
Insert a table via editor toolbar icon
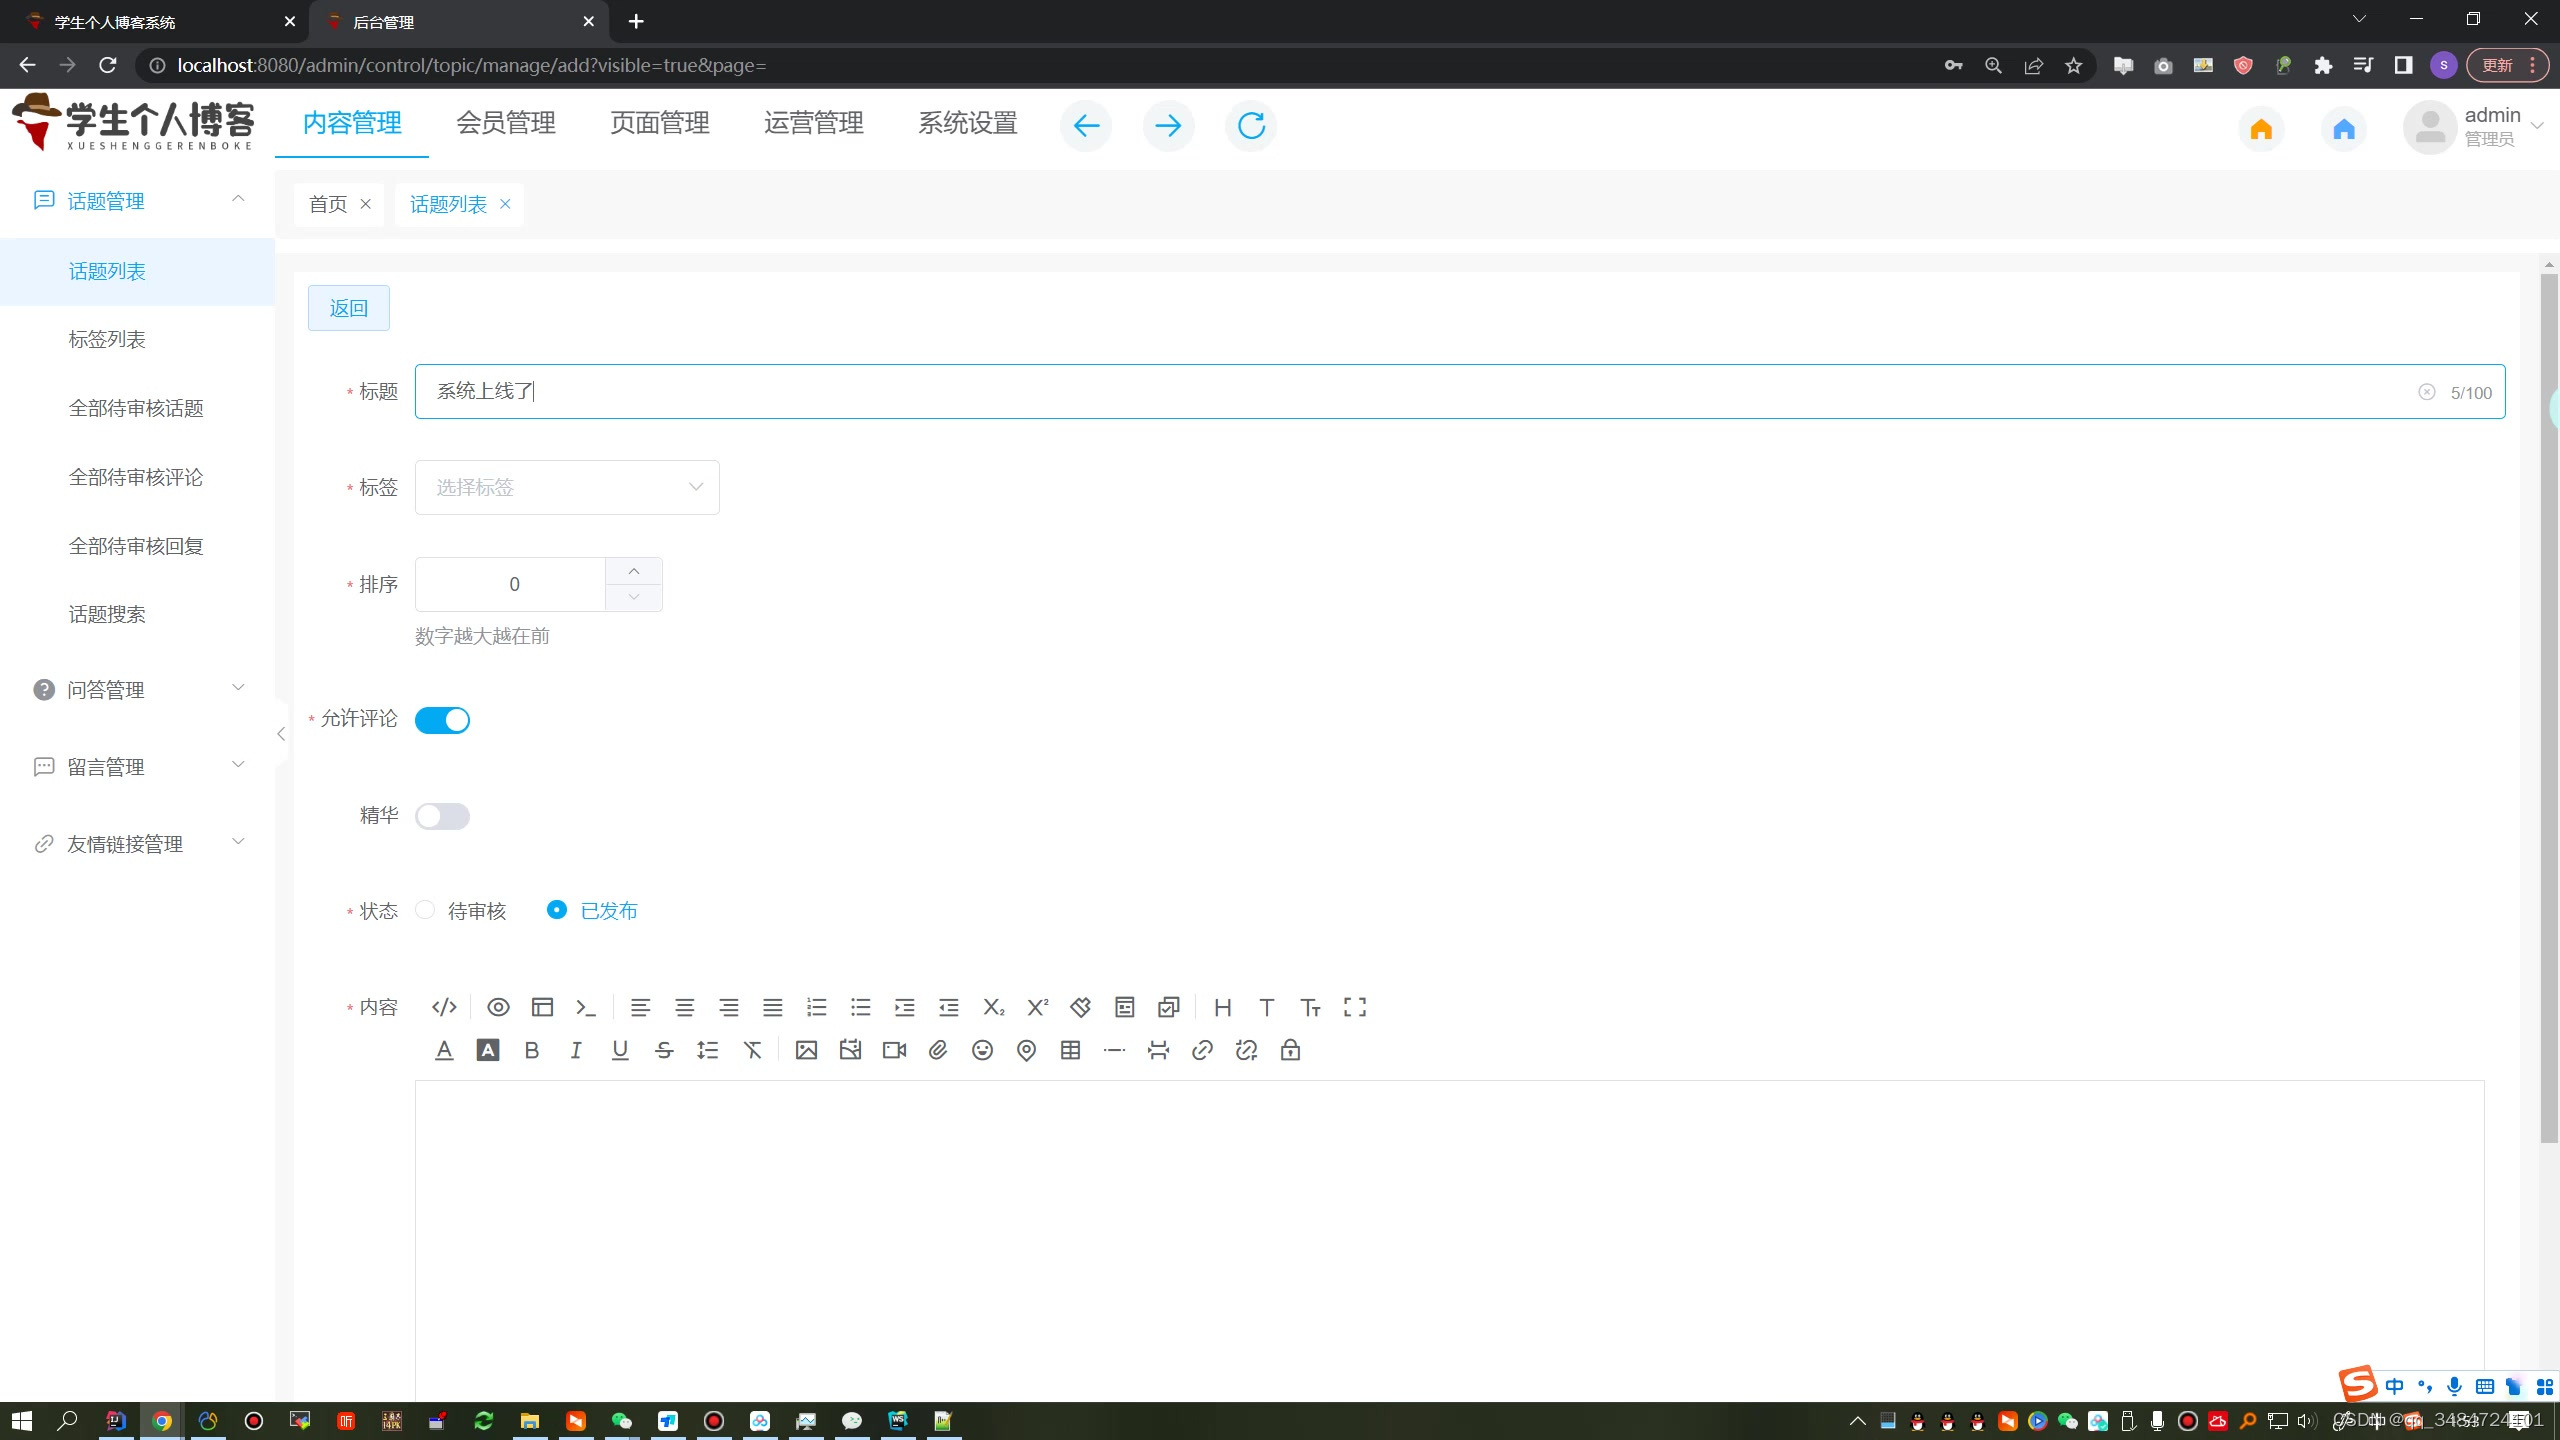[x=1070, y=1050]
